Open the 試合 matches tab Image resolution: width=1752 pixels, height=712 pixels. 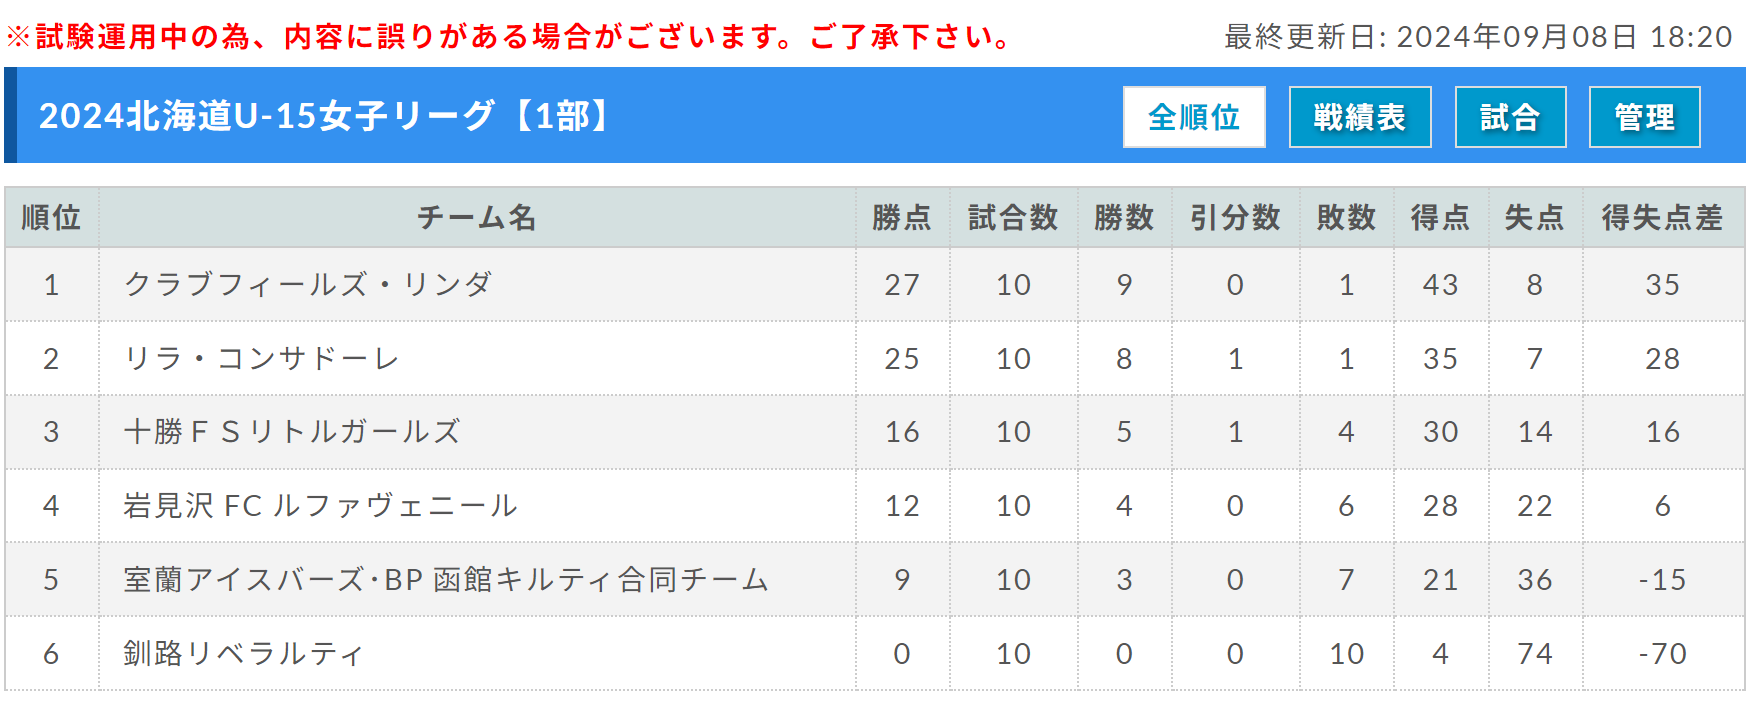pyautogui.click(x=1510, y=117)
